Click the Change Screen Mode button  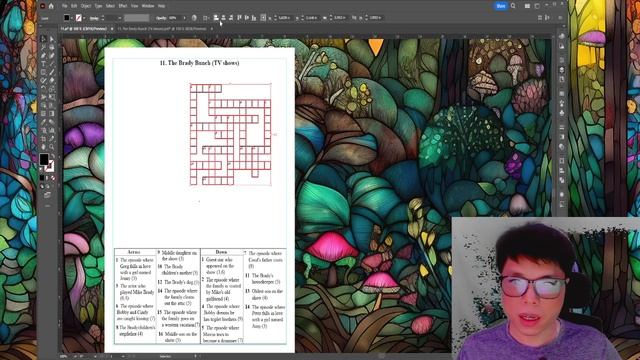pyautogui.click(x=47, y=196)
